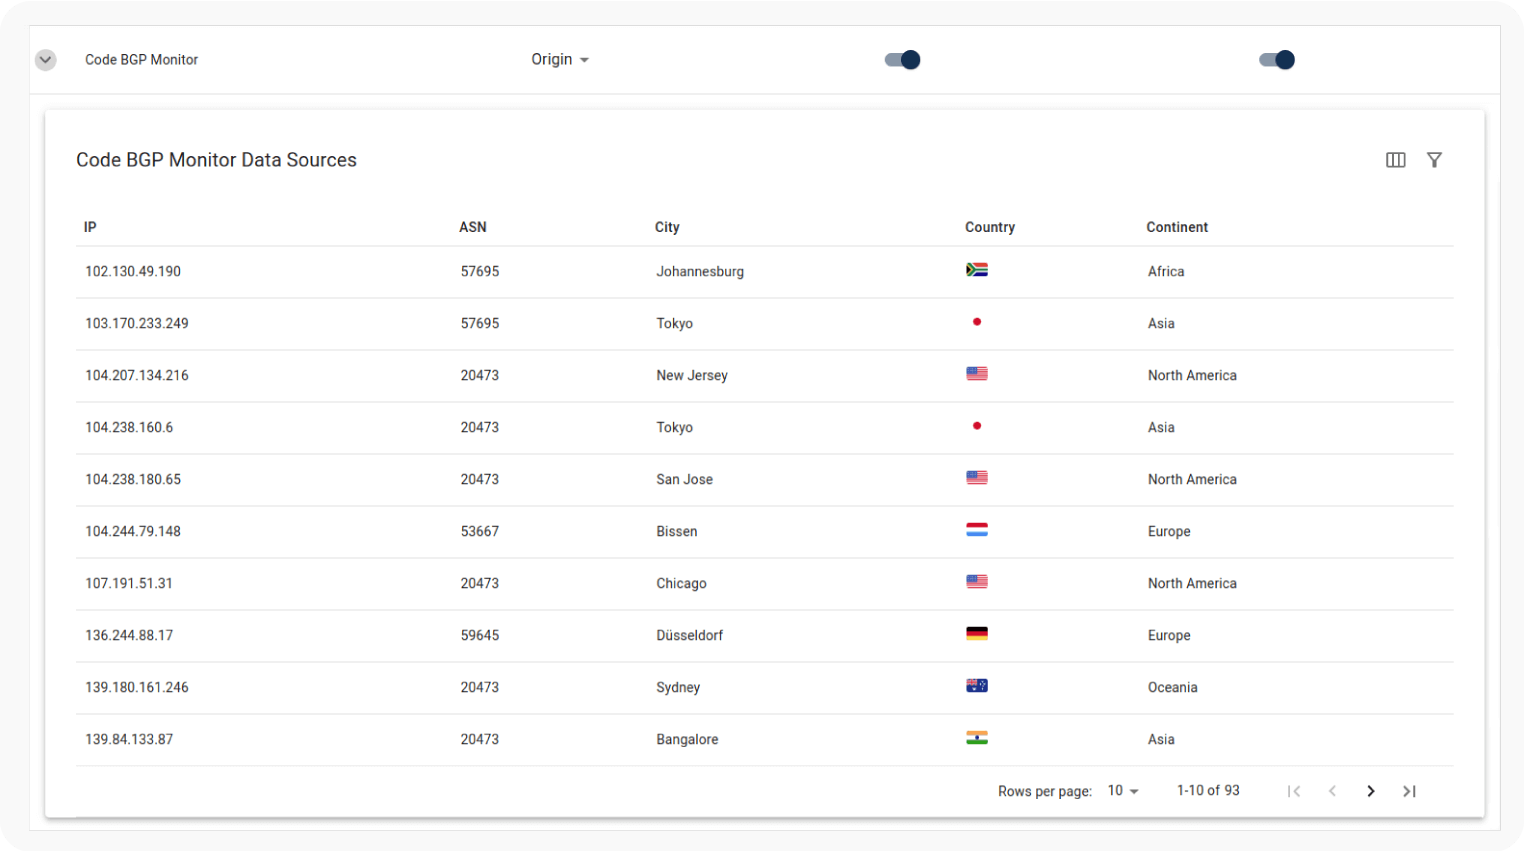Open the column visibility selector icon
This screenshot has height=851, width=1524.
(x=1395, y=160)
